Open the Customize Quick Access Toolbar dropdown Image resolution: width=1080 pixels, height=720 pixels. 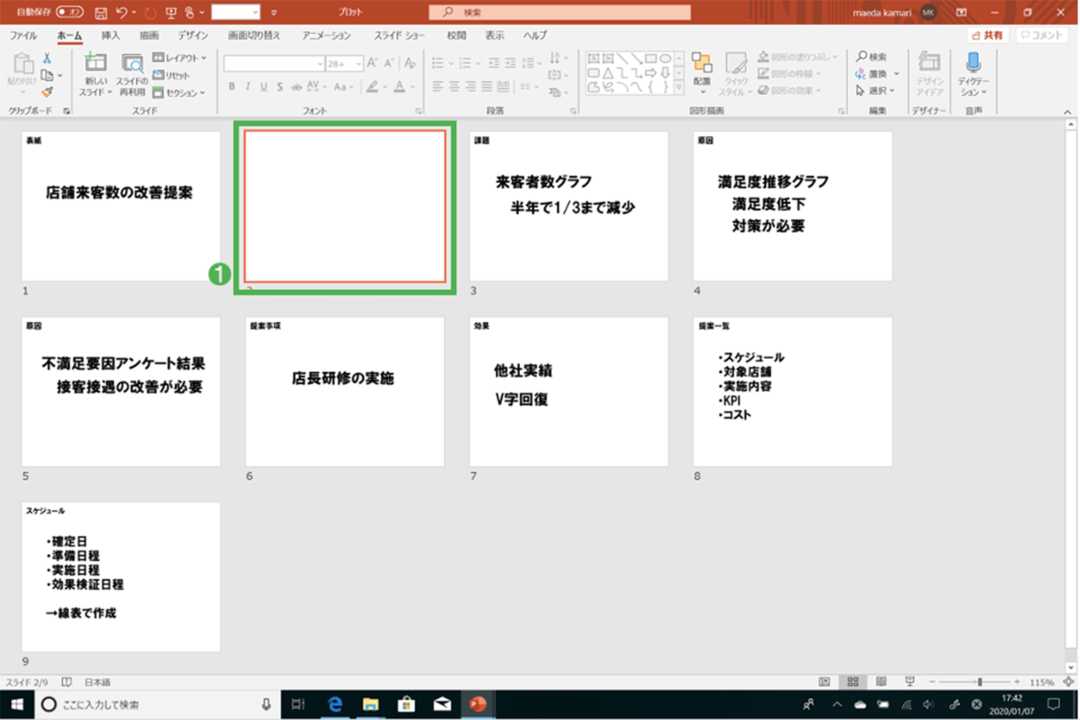coord(273,12)
